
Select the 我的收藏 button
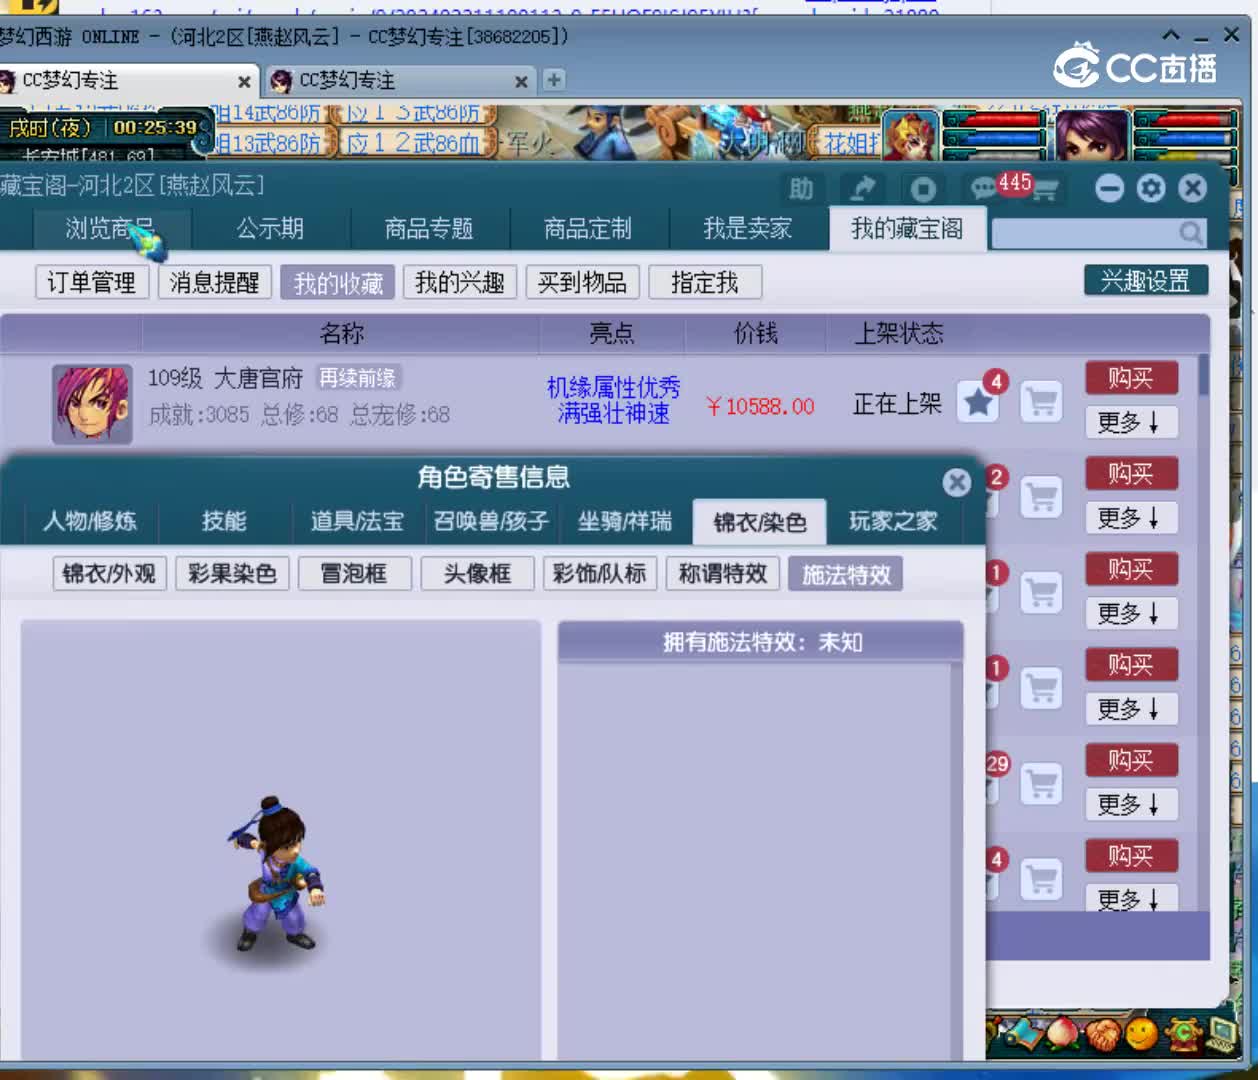(x=338, y=283)
